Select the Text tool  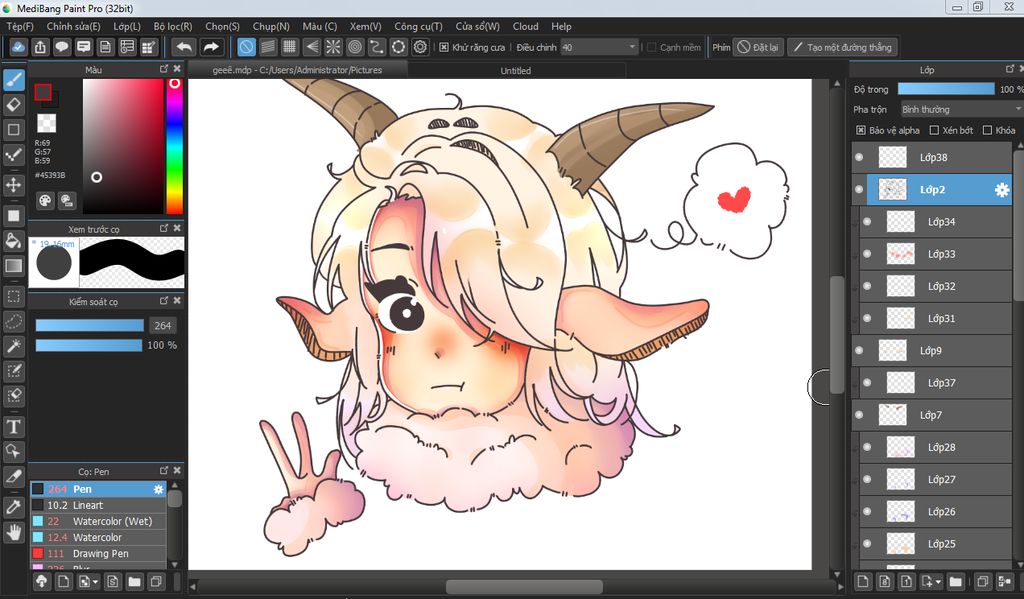(14, 427)
